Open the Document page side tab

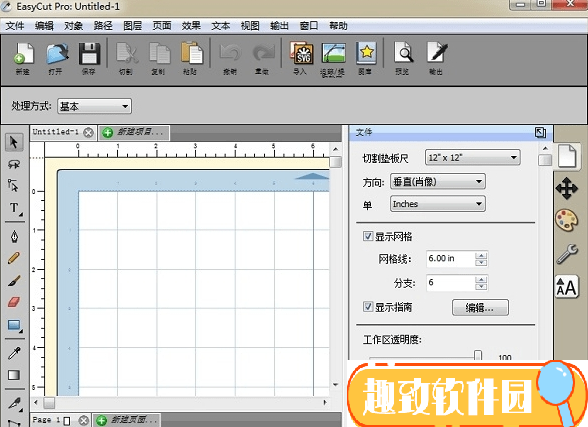(567, 156)
